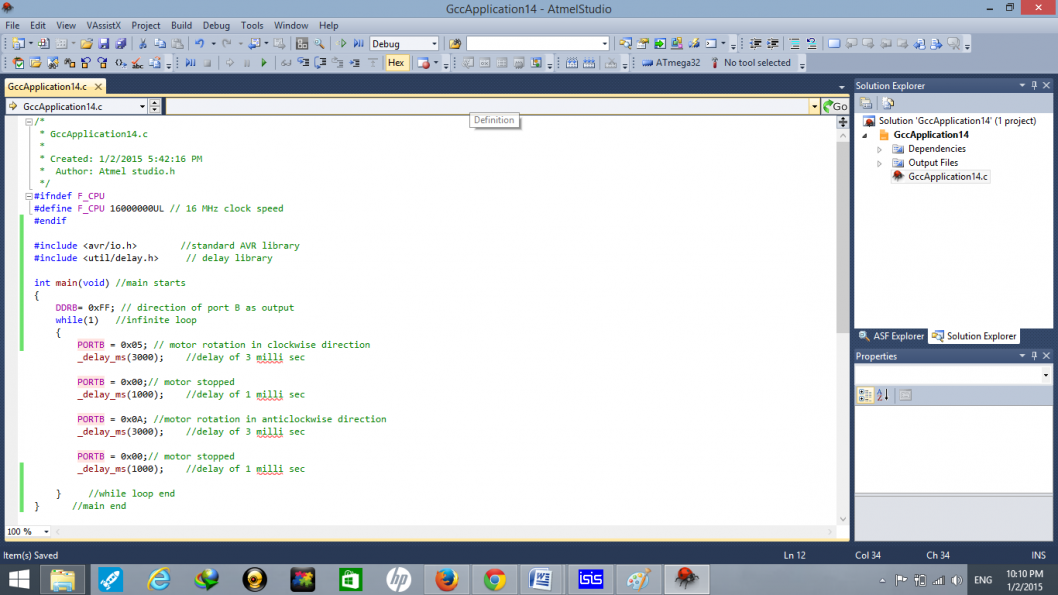Open Firefox from the Windows taskbar

(446, 579)
